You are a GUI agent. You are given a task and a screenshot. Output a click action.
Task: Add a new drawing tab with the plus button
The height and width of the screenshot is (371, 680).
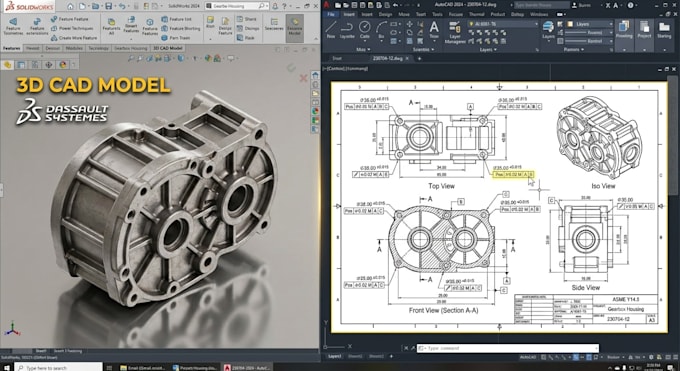point(419,58)
